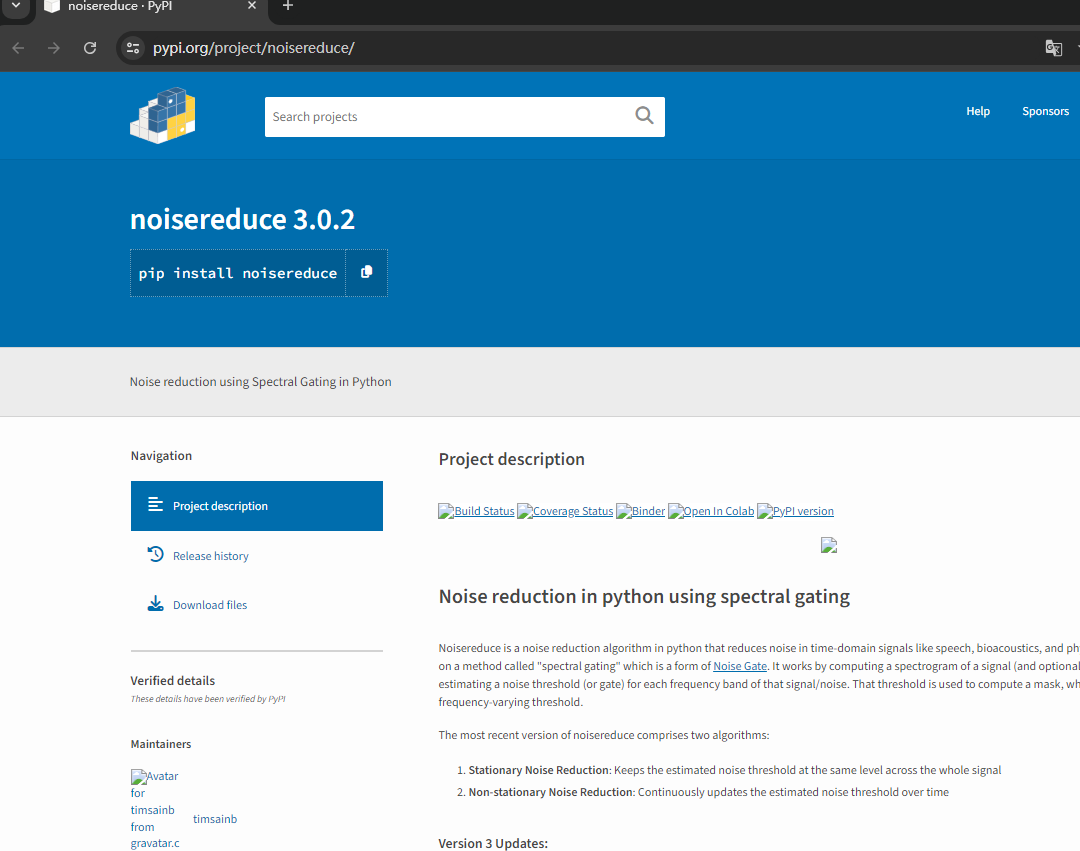Image resolution: width=1080 pixels, height=851 pixels.
Task: Open the Sponsors page
Action: pos(1045,111)
